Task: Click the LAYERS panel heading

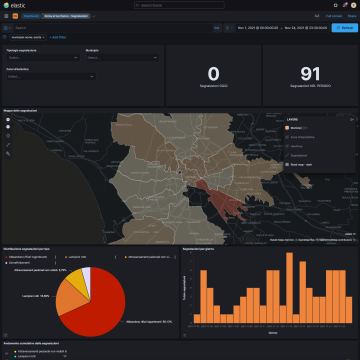Action: pos(292,119)
